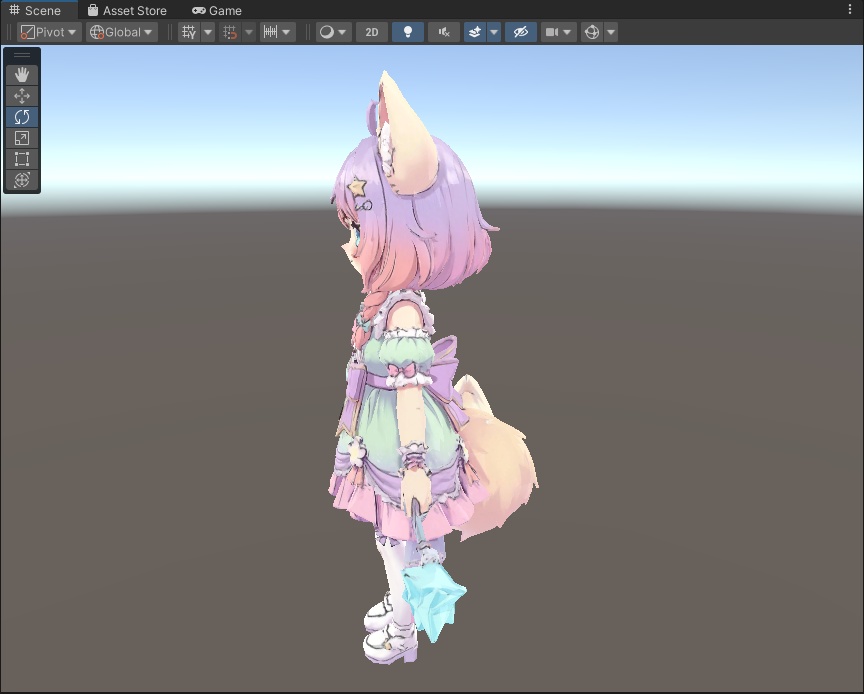Select the Move tool

[x=21, y=95]
